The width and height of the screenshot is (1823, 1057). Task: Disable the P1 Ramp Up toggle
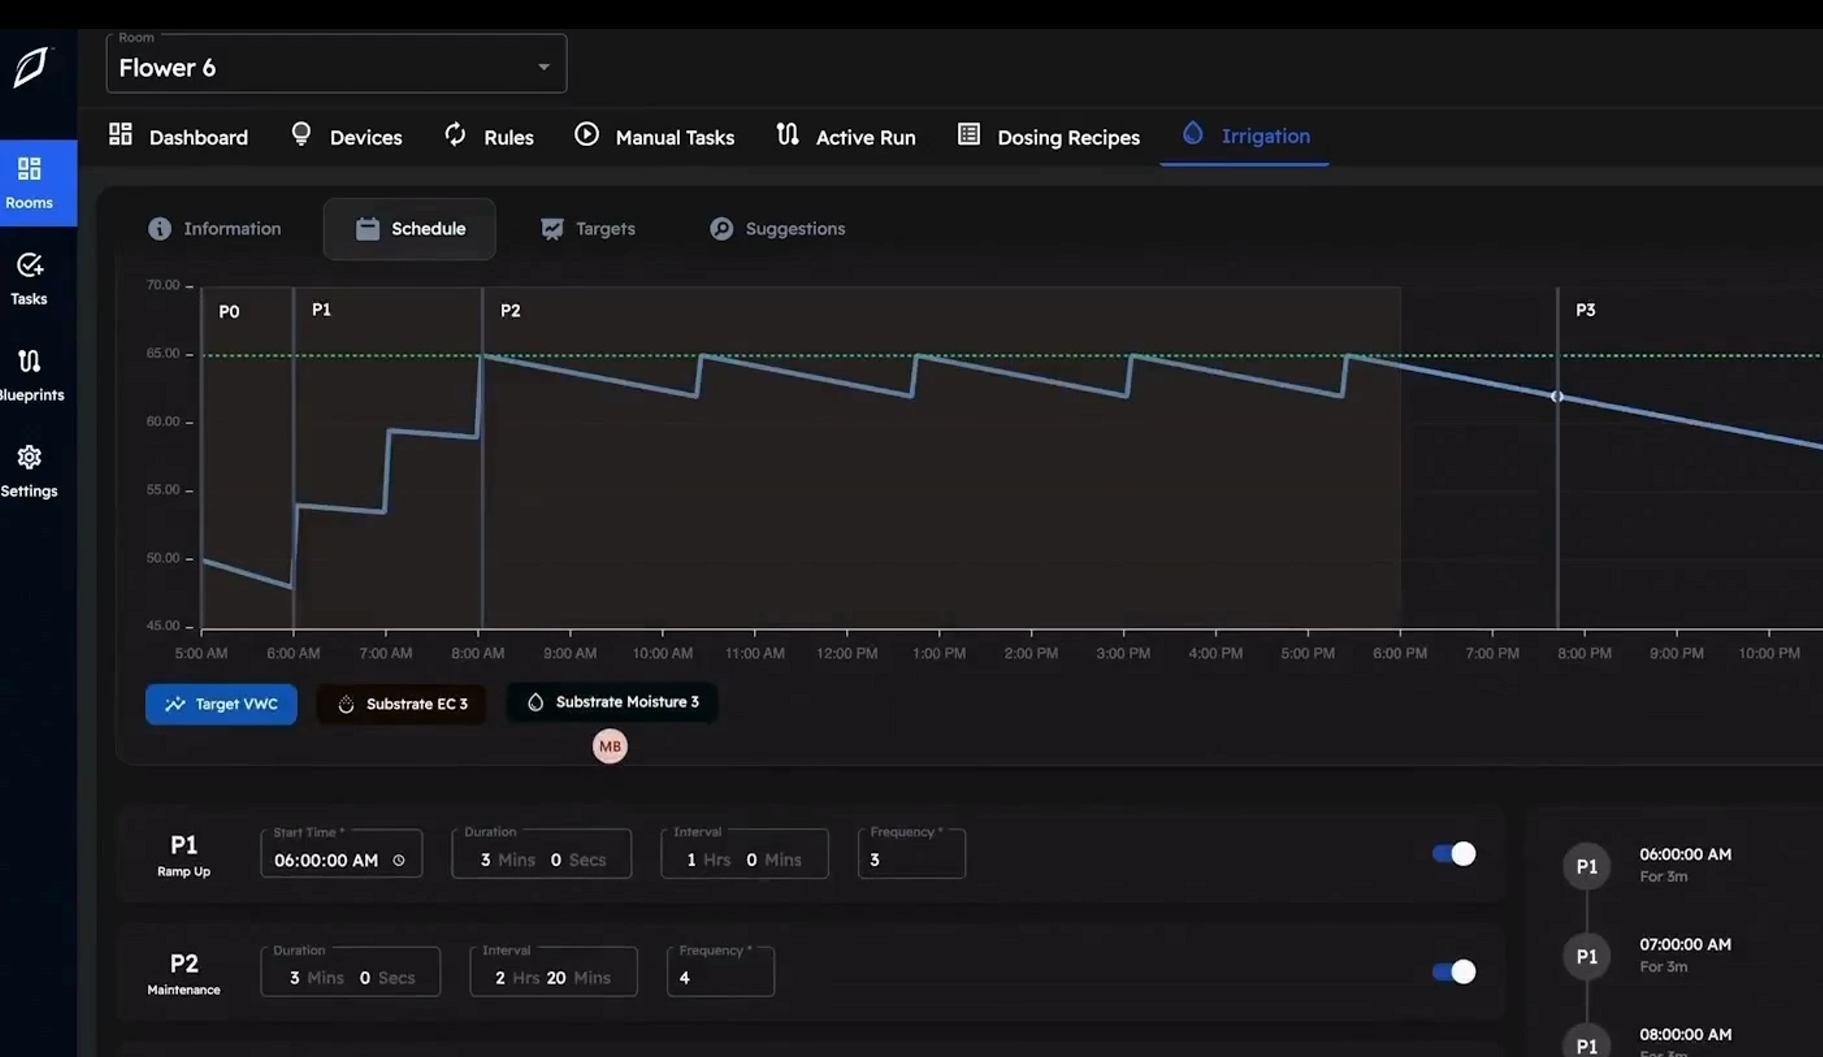coord(1453,853)
